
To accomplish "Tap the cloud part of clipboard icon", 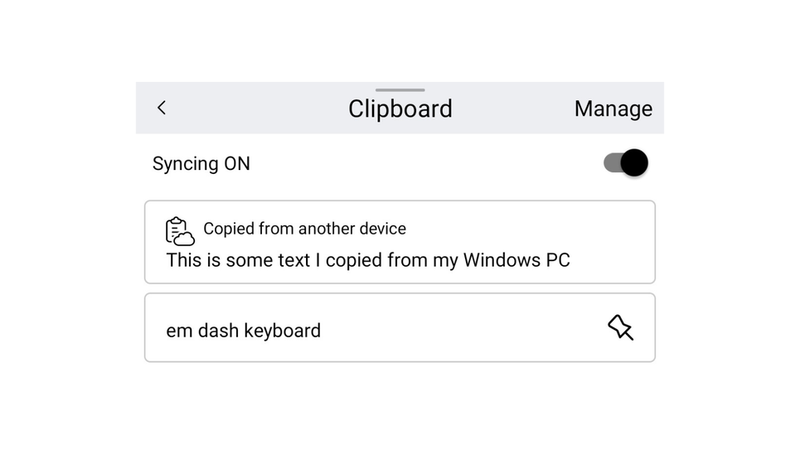I will (184, 238).
